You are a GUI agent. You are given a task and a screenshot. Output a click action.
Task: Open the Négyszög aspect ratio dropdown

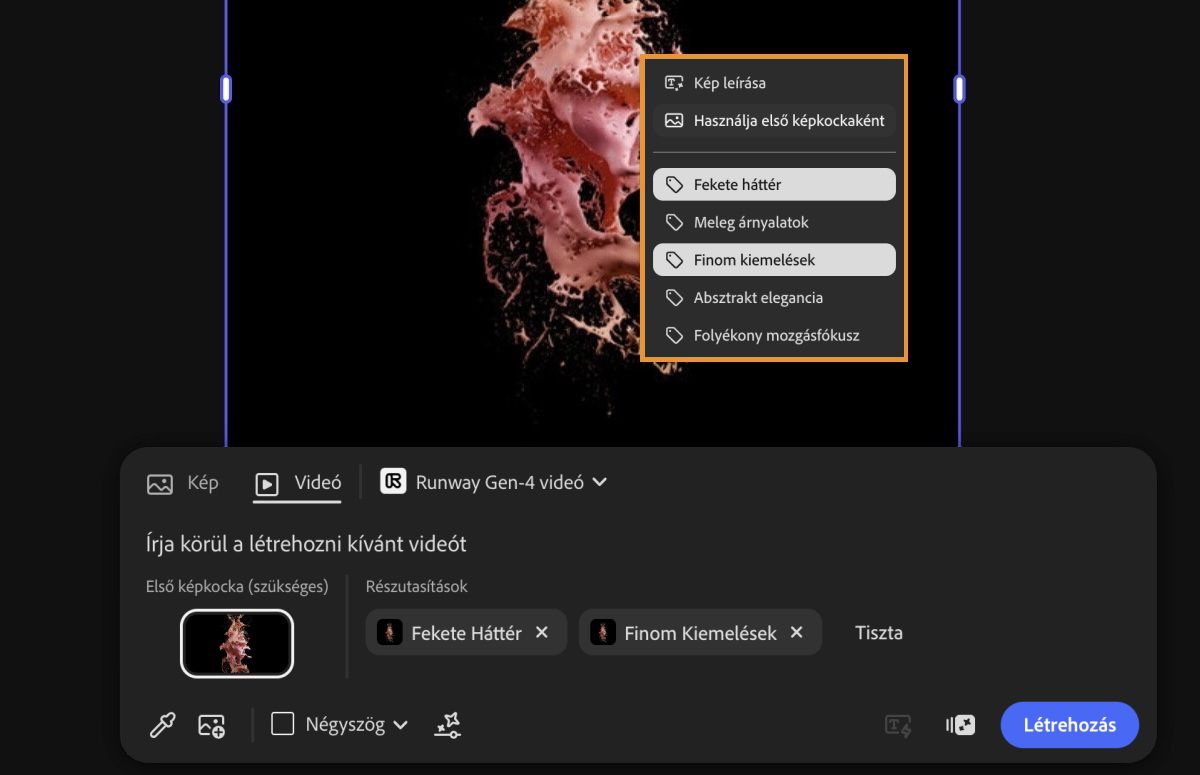340,725
